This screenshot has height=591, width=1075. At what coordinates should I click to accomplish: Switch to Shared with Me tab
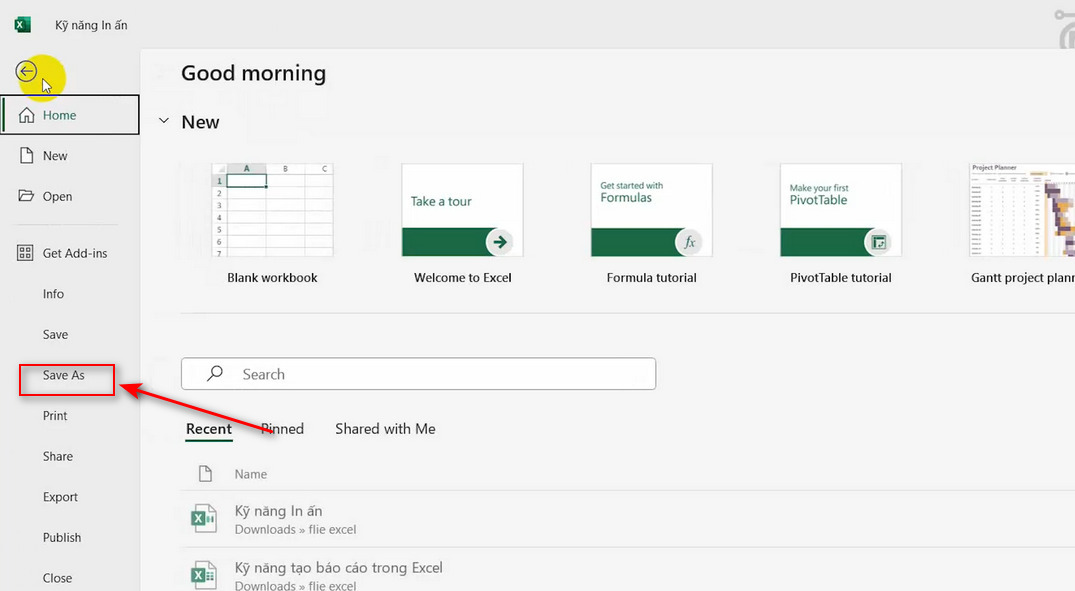[385, 429]
